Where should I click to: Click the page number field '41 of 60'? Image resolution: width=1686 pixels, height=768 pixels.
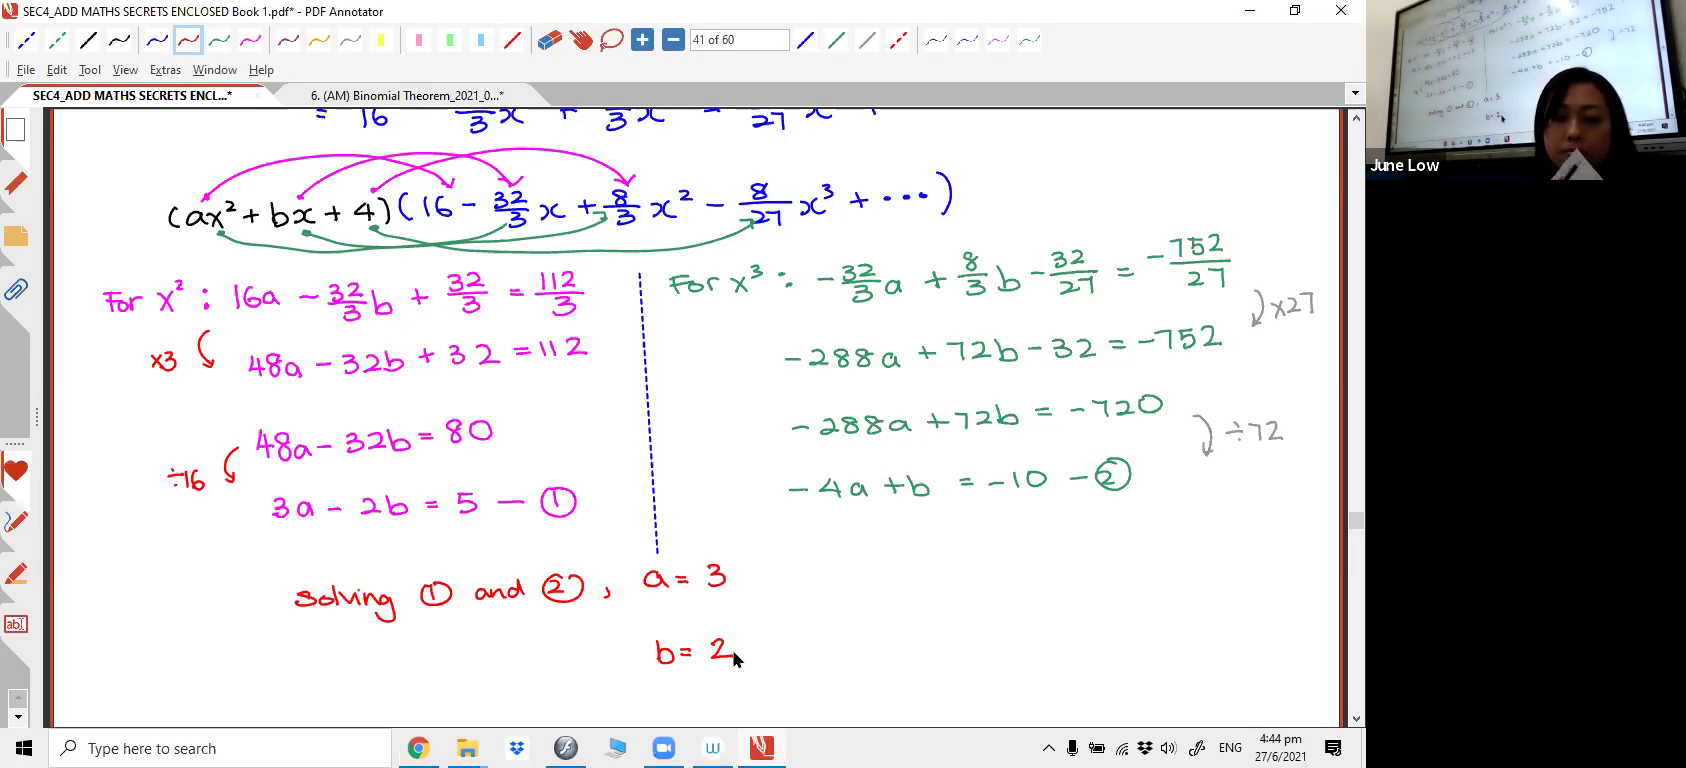coord(739,40)
